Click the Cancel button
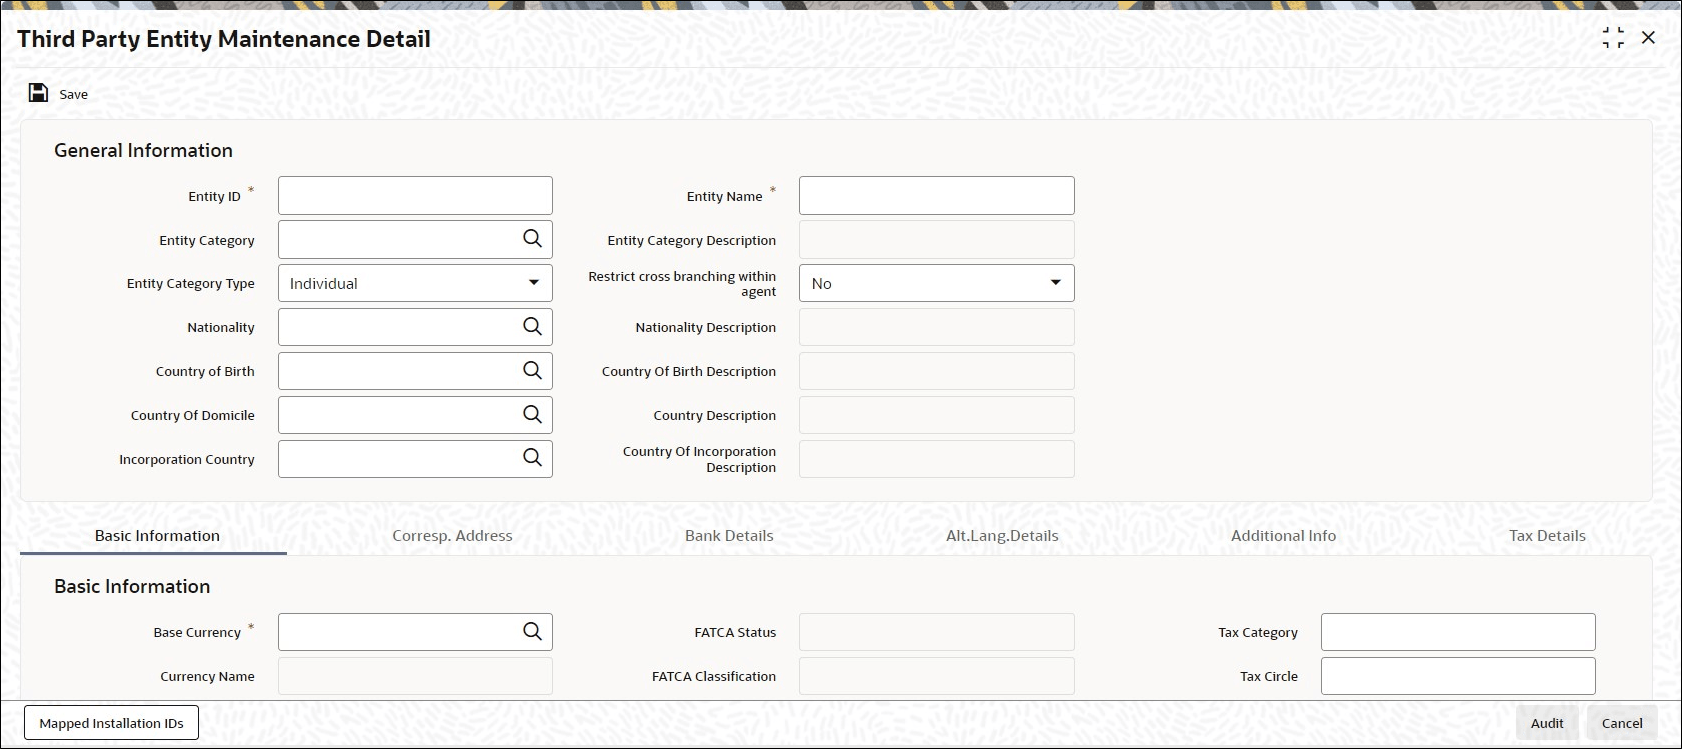This screenshot has height=749, width=1682. (1622, 723)
